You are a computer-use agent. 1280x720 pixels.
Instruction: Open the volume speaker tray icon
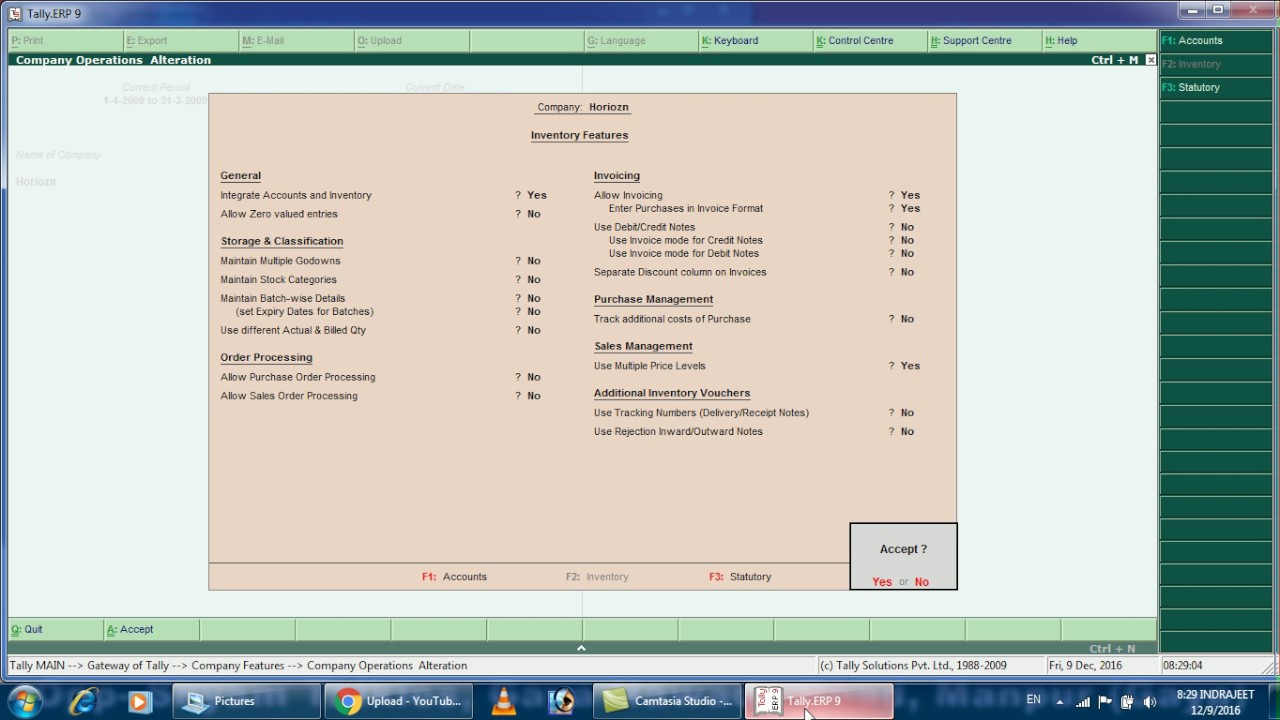tap(1149, 702)
